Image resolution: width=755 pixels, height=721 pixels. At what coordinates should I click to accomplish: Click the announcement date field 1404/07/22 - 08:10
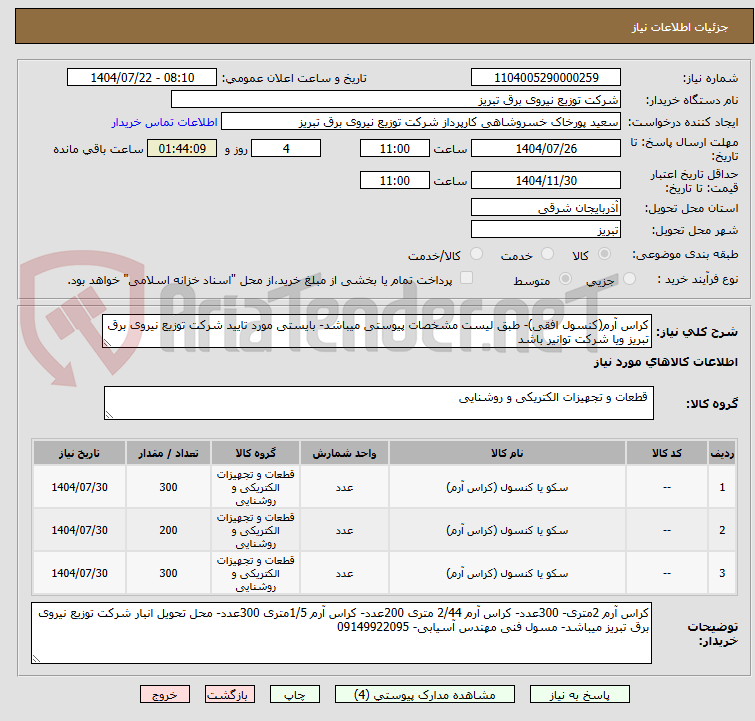tap(142, 78)
